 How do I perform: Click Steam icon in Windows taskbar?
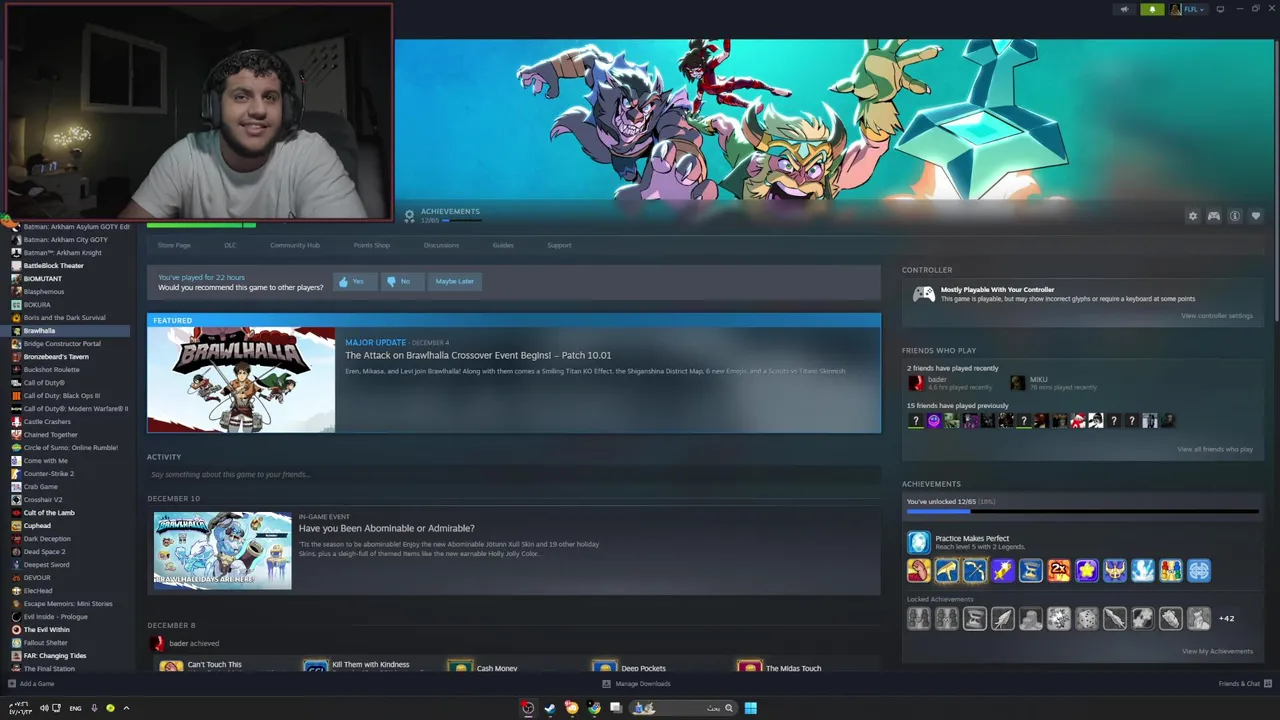(x=549, y=708)
